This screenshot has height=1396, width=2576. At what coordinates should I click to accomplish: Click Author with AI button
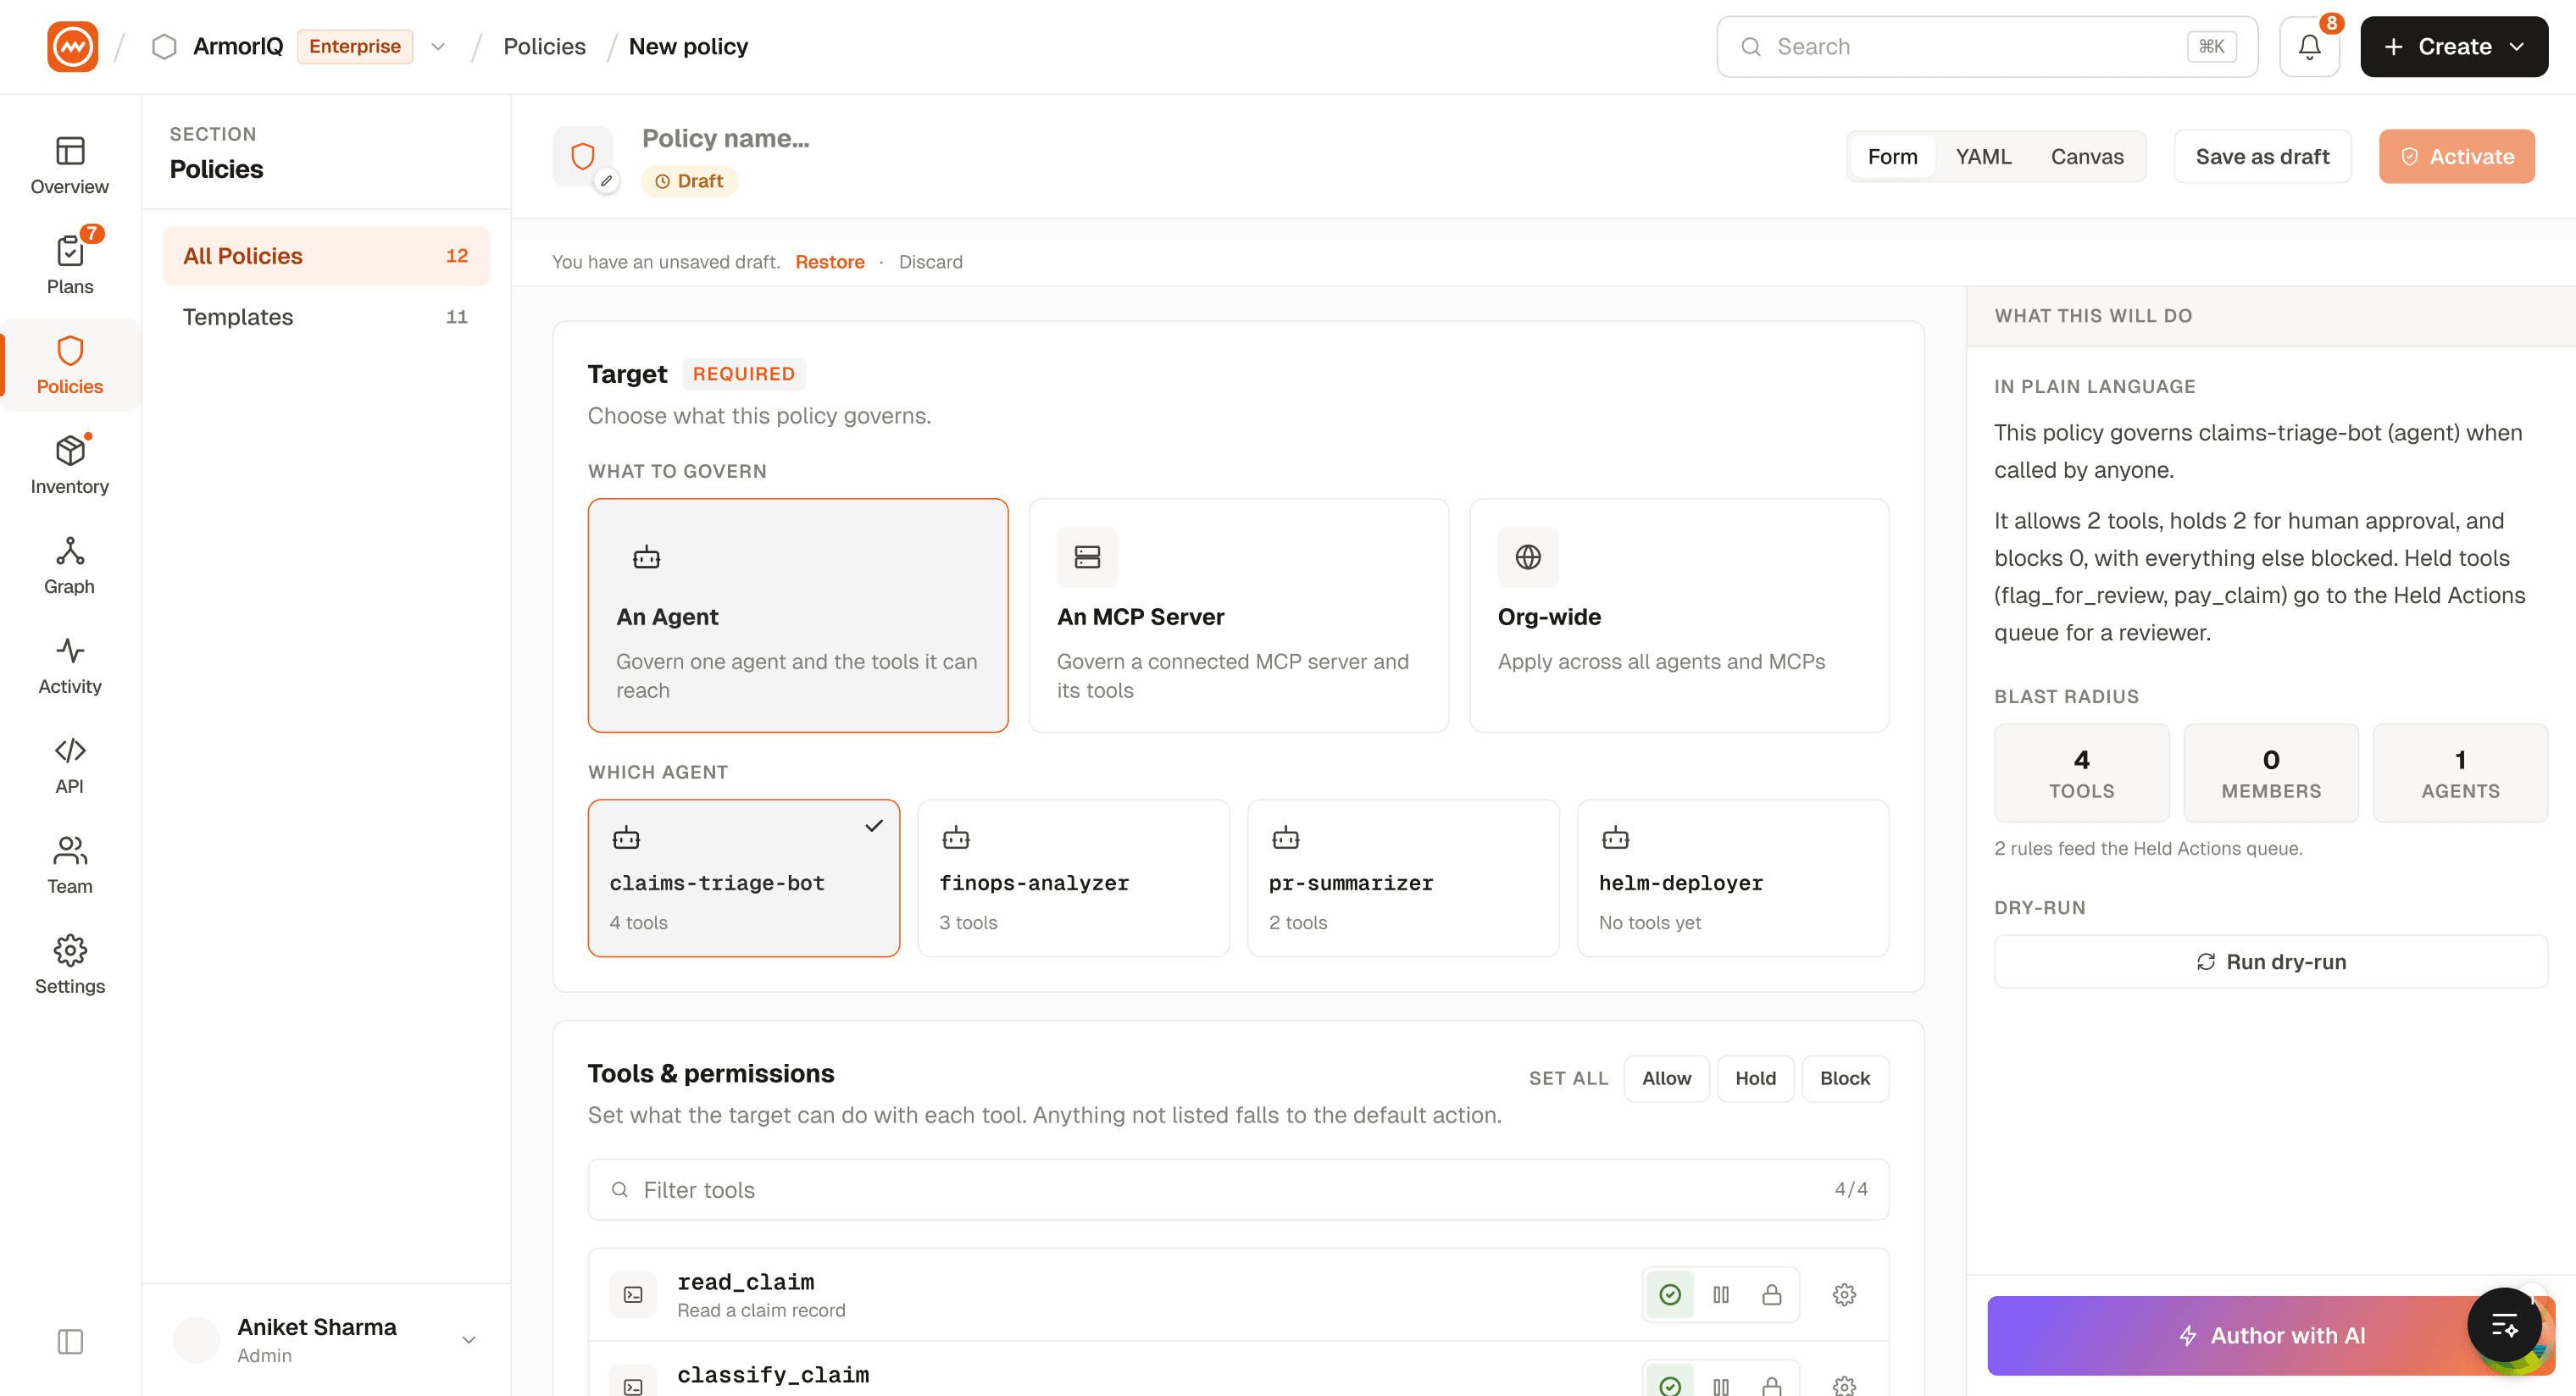[x=2270, y=1335]
